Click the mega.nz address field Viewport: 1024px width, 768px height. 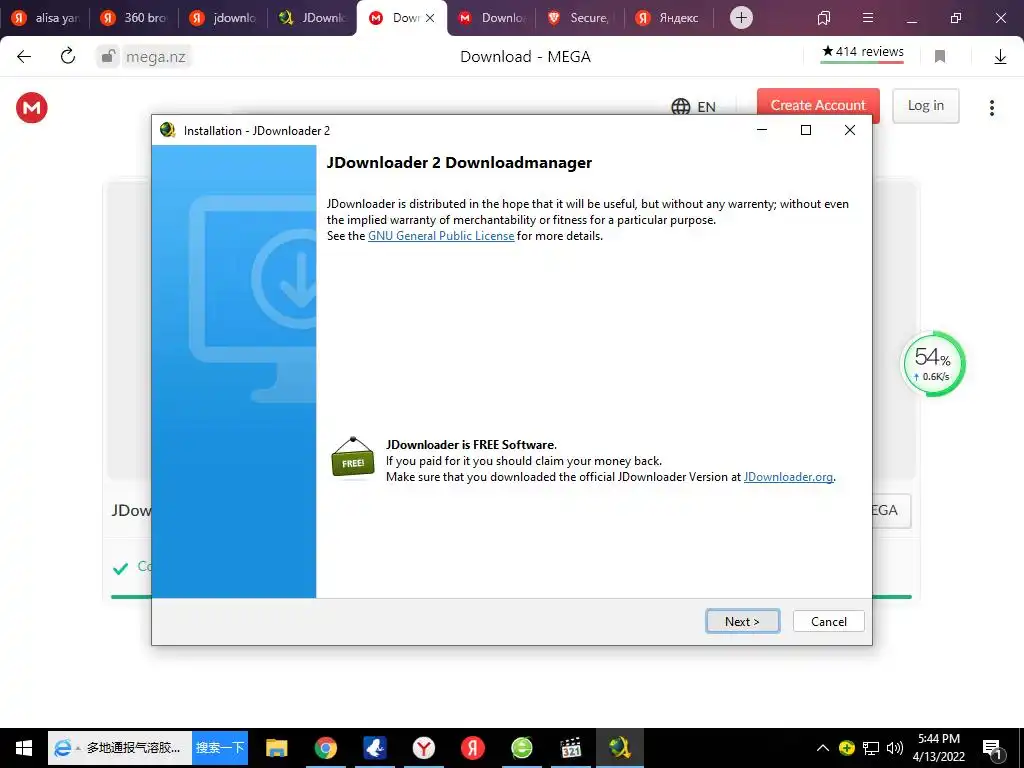click(155, 57)
